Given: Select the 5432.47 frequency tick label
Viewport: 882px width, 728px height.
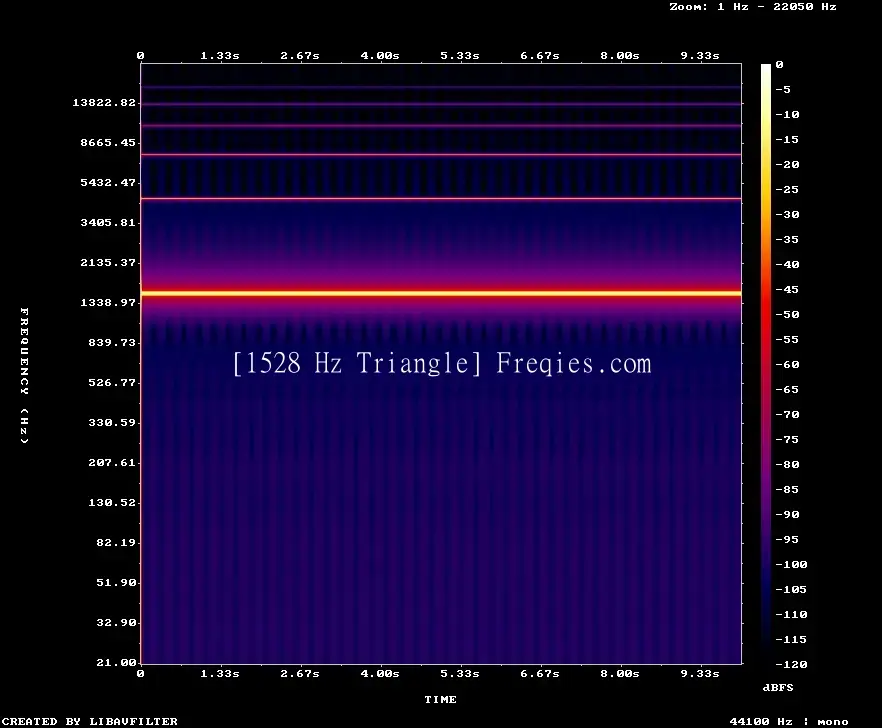Looking at the screenshot, I should [x=108, y=182].
